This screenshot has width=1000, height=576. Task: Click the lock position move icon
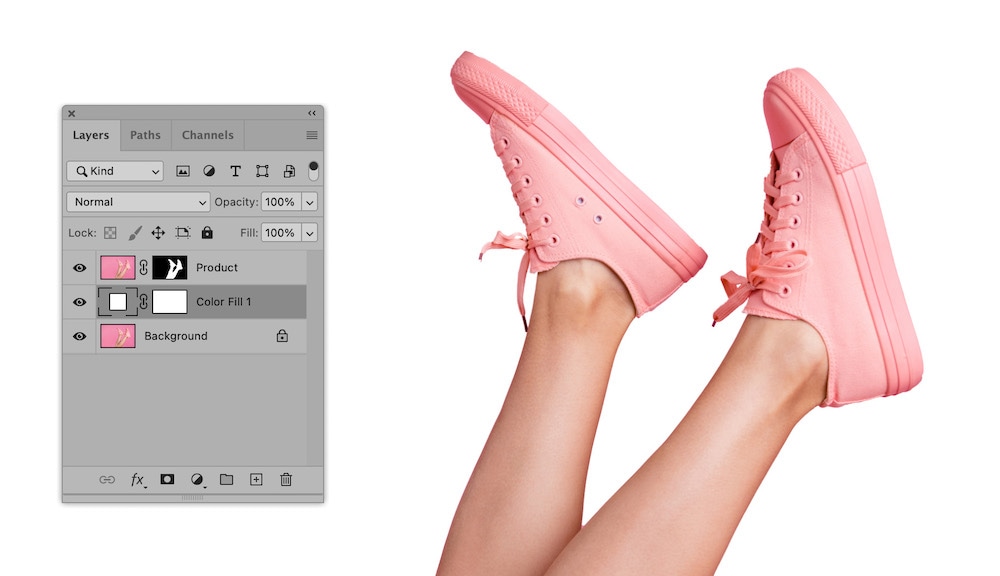click(x=158, y=233)
